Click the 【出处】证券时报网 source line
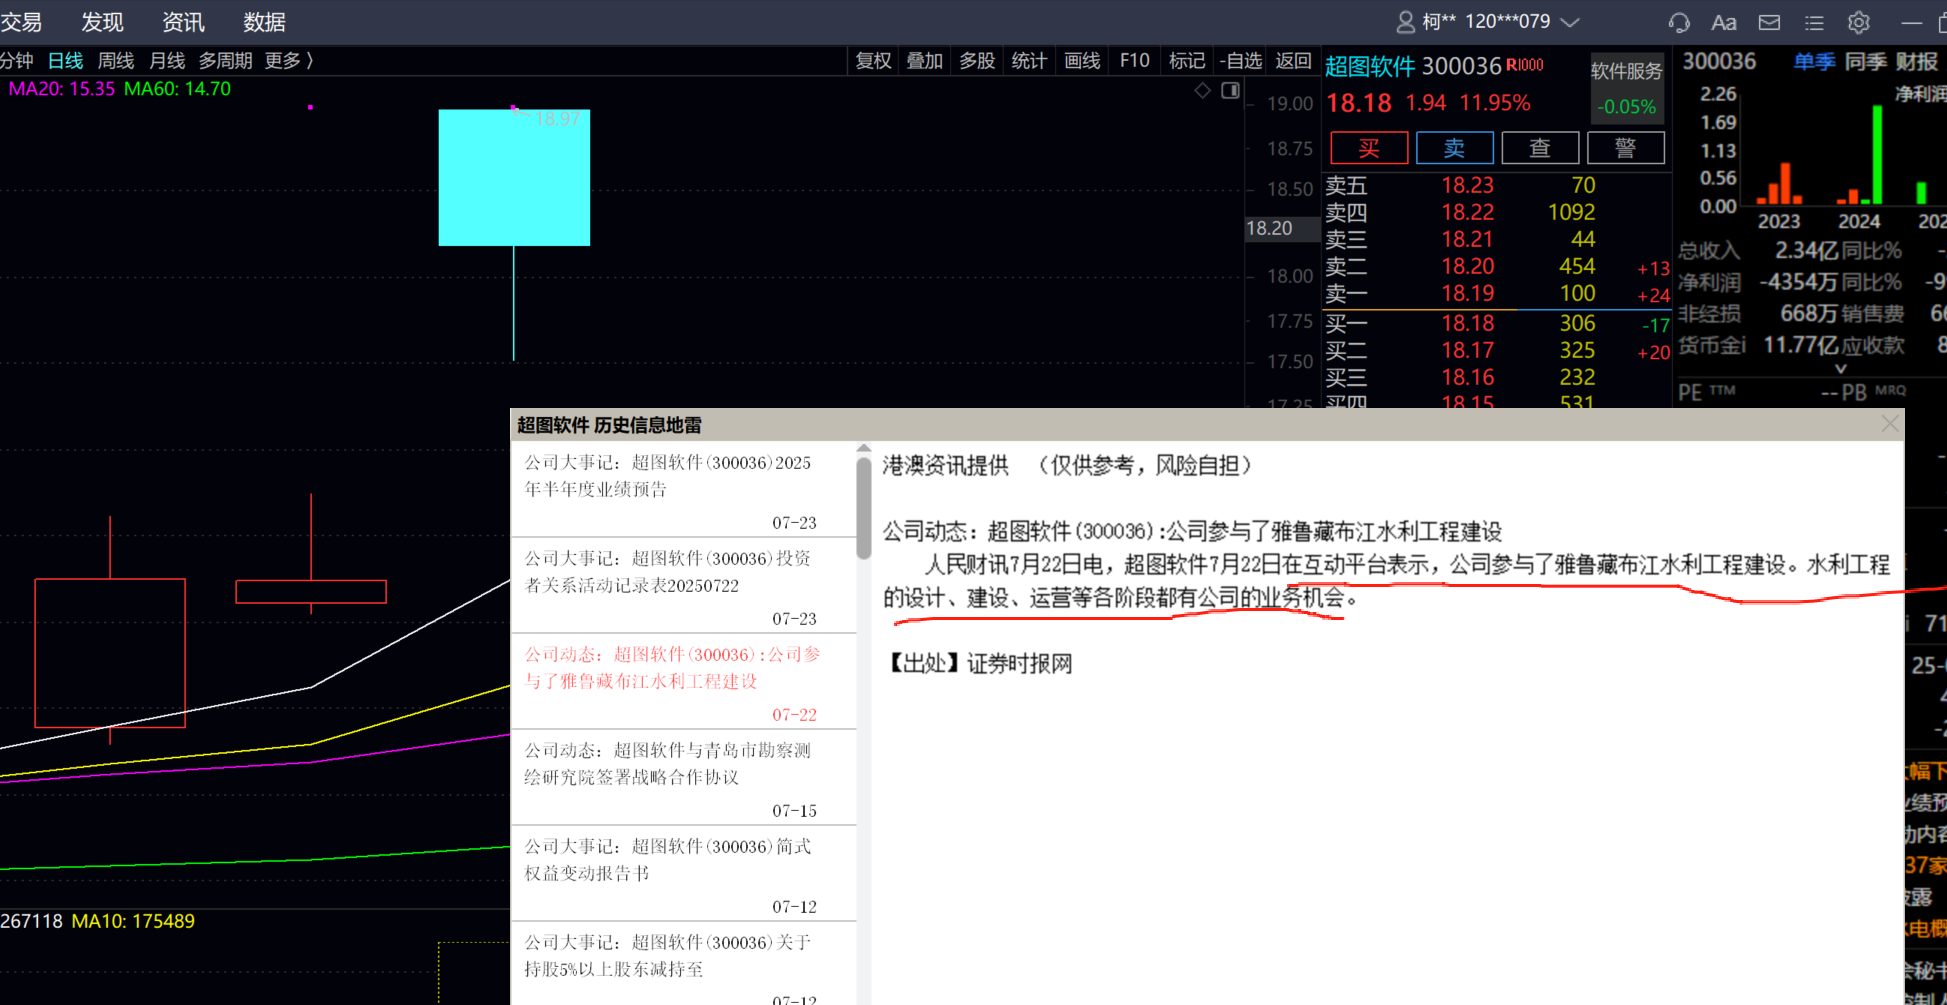The image size is (1947, 1005). [x=979, y=663]
